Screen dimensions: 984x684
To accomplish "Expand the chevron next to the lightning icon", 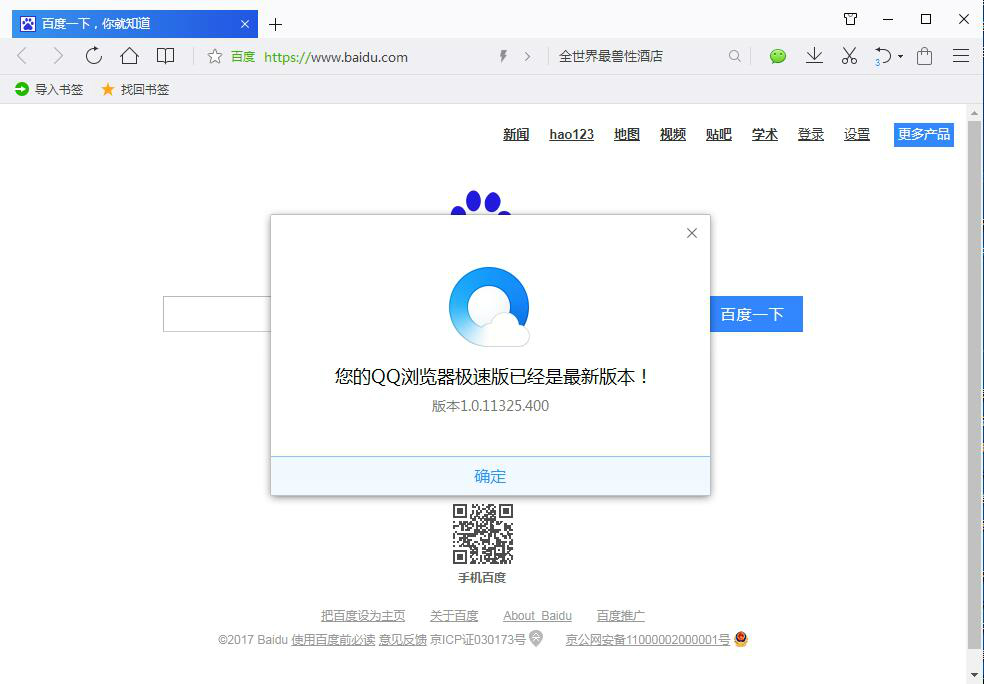I will (527, 56).
